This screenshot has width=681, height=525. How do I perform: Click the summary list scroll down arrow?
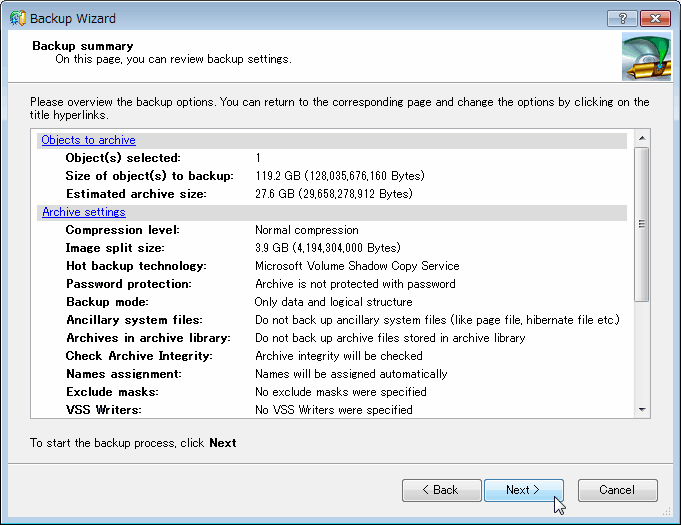tap(642, 409)
